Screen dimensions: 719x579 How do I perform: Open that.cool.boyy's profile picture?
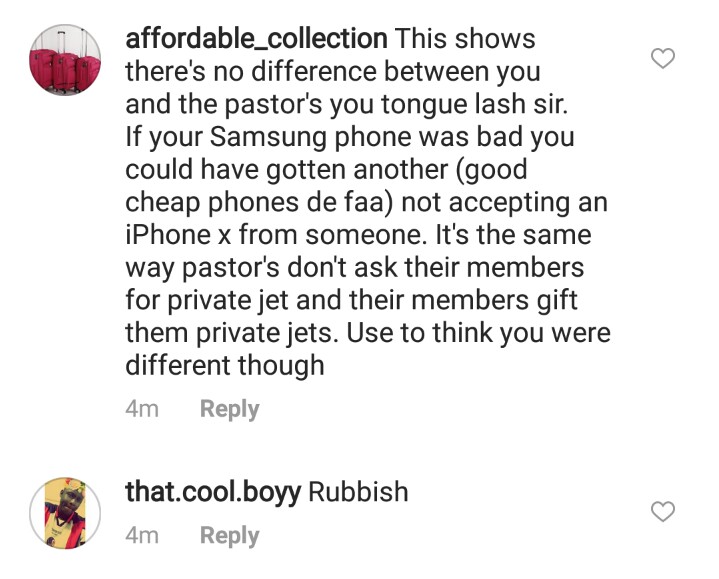65,513
